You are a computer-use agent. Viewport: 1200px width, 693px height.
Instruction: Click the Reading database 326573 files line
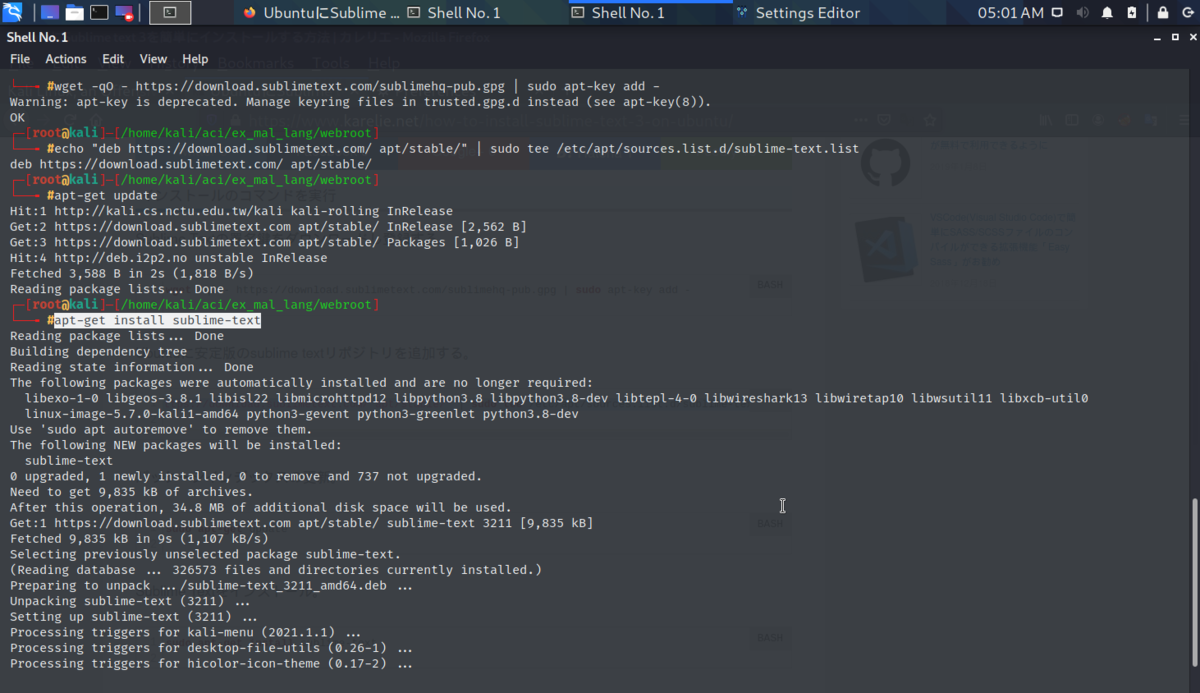[x=275, y=570]
